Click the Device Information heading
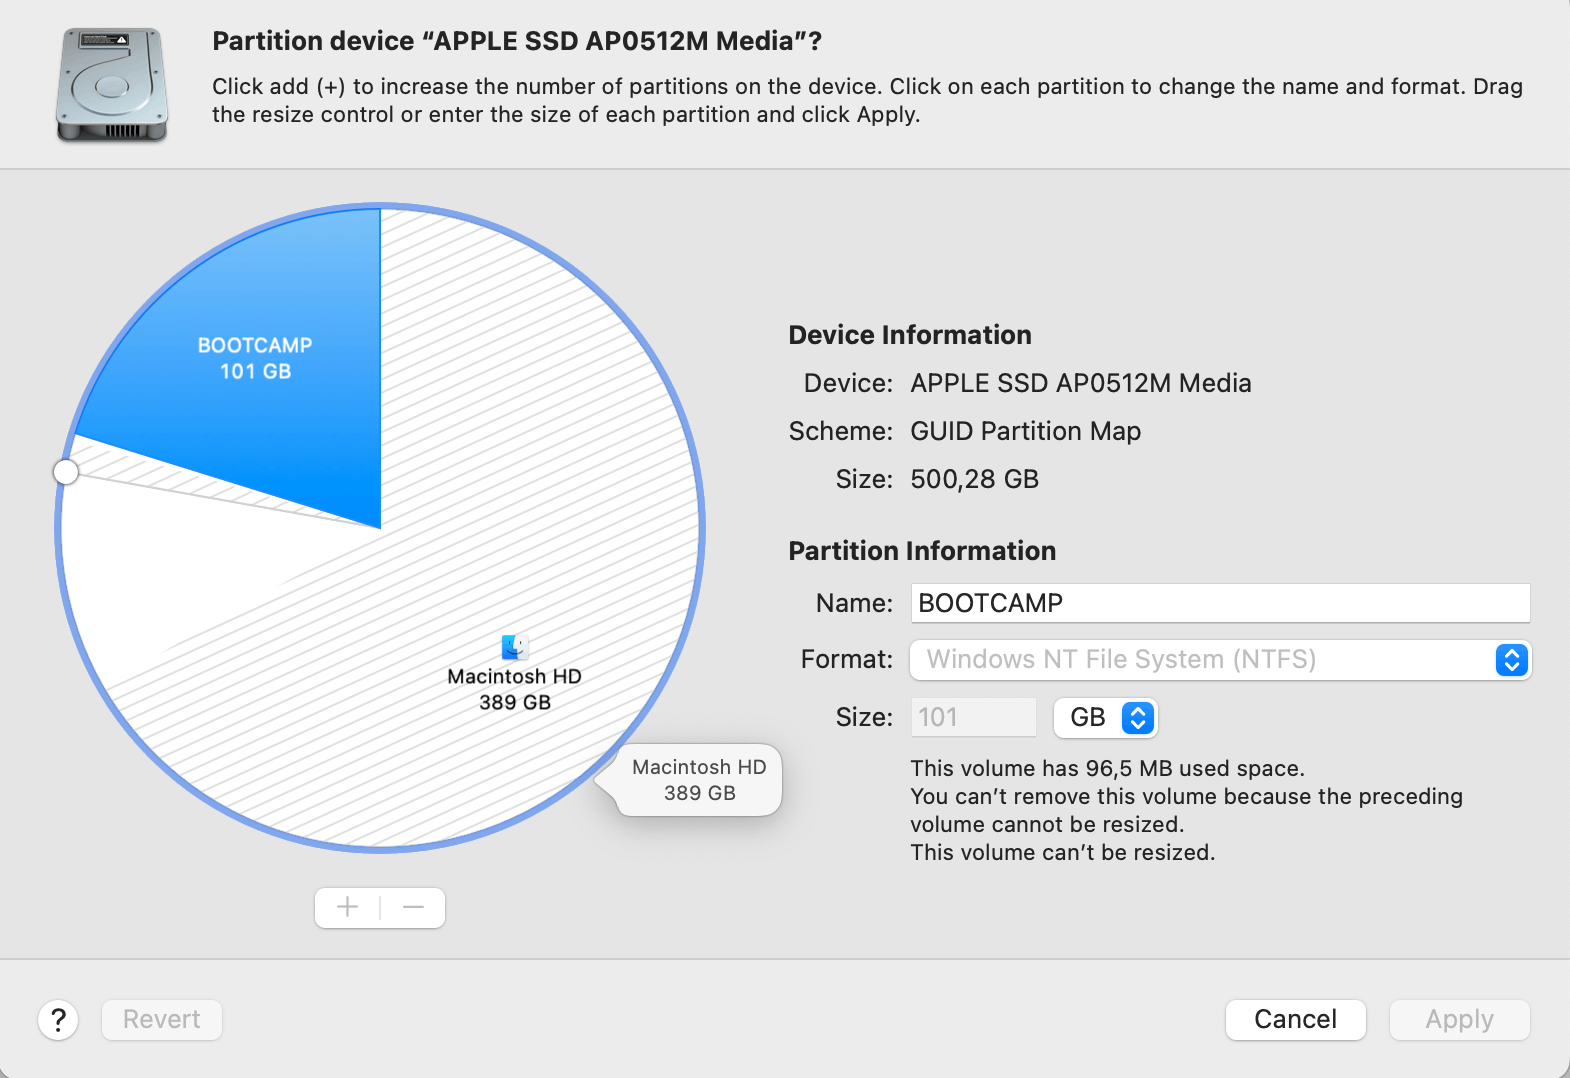 coord(910,335)
